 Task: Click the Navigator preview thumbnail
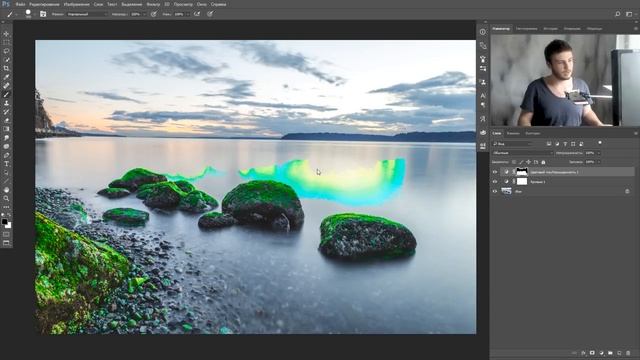coord(565,80)
